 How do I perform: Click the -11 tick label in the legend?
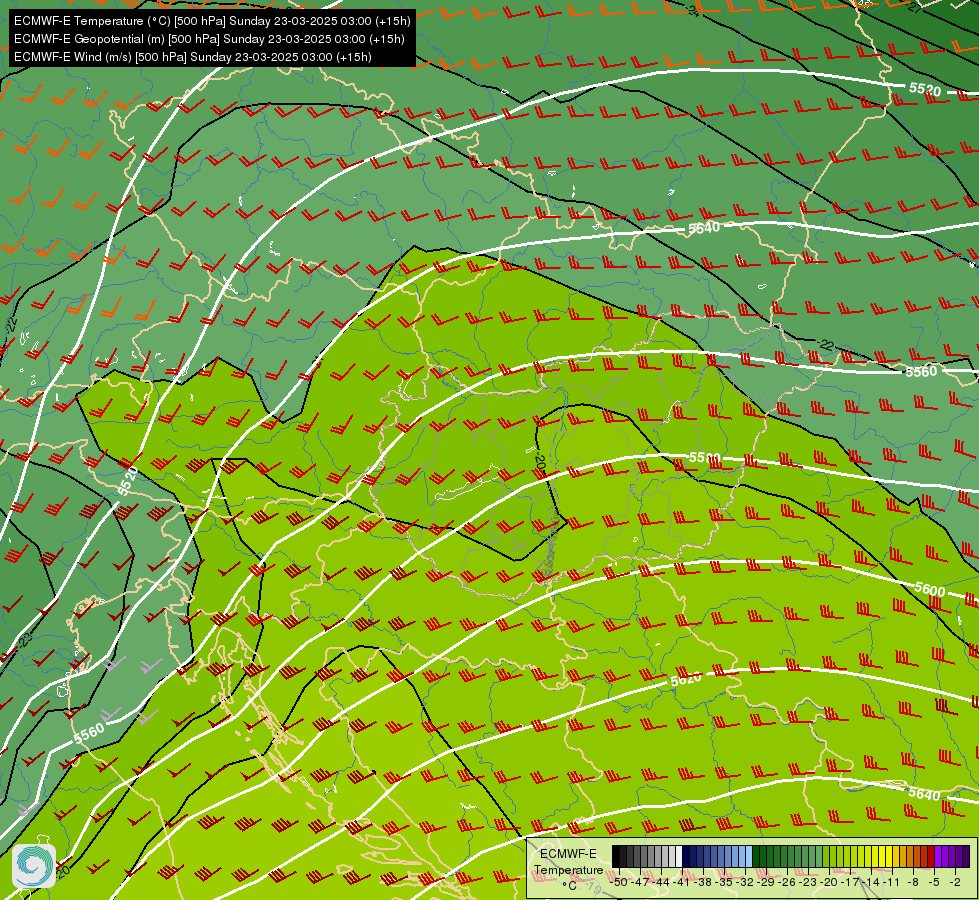[x=893, y=882]
